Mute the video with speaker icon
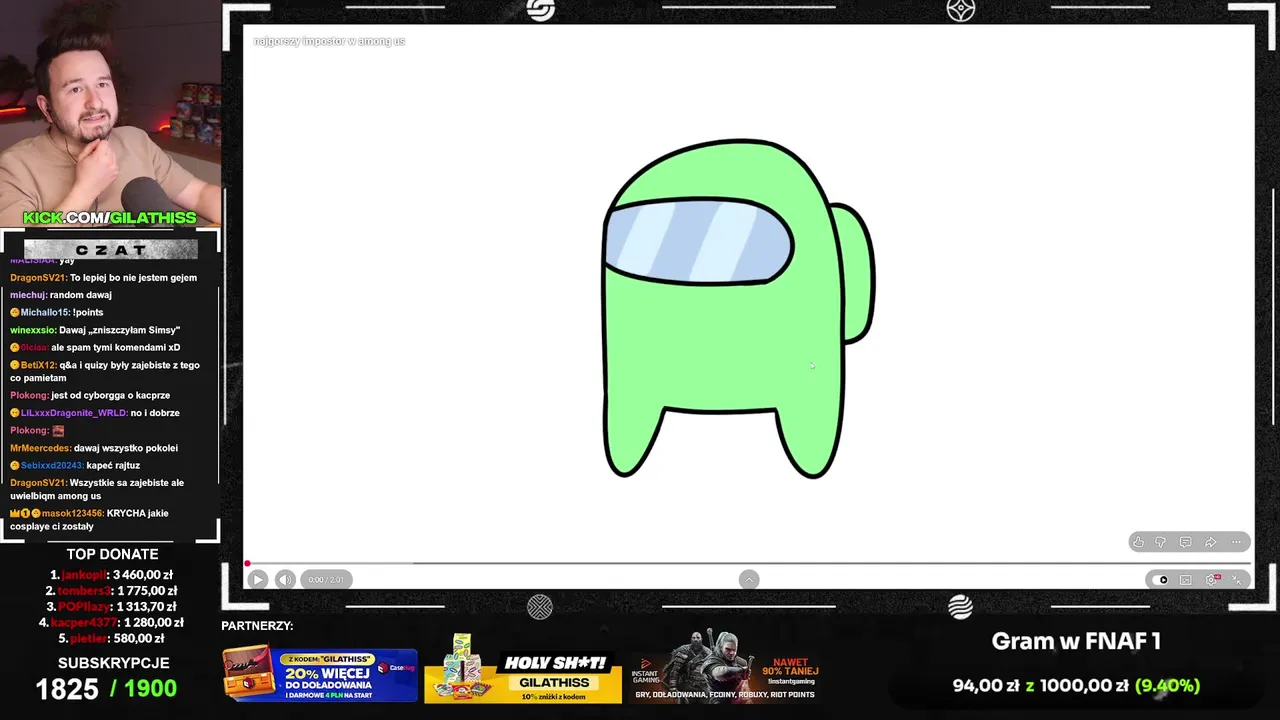This screenshot has height=720, width=1280. (285, 579)
